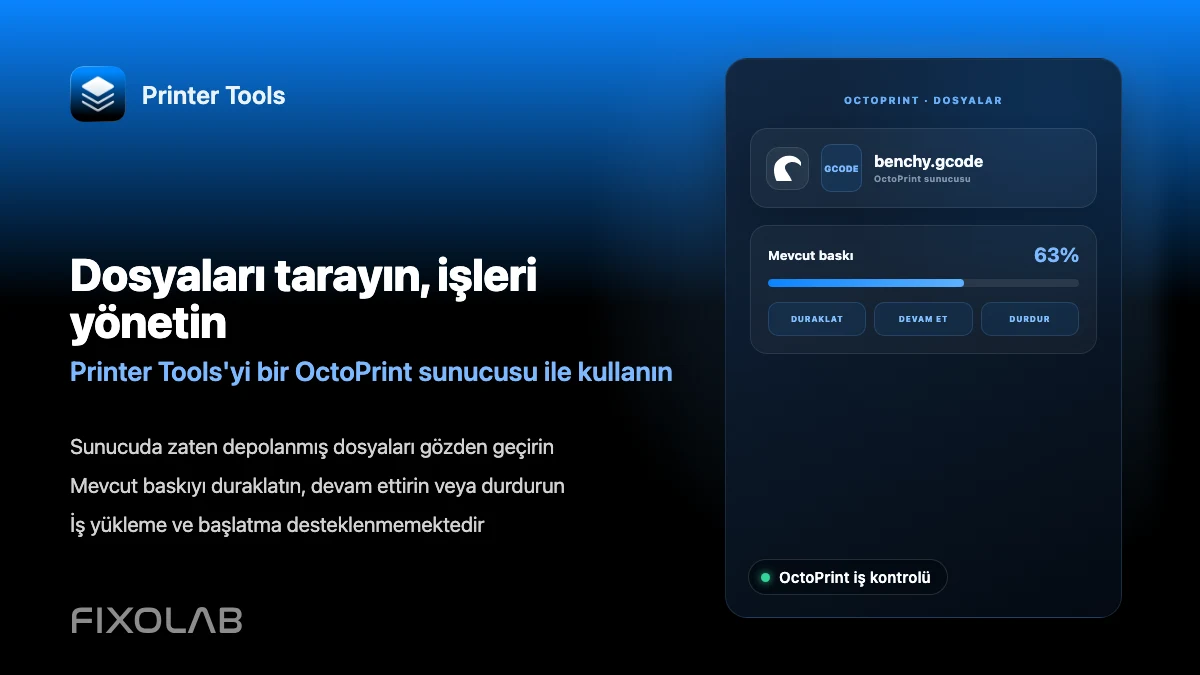
Task: Click the 63% progress value
Action: (1056, 255)
